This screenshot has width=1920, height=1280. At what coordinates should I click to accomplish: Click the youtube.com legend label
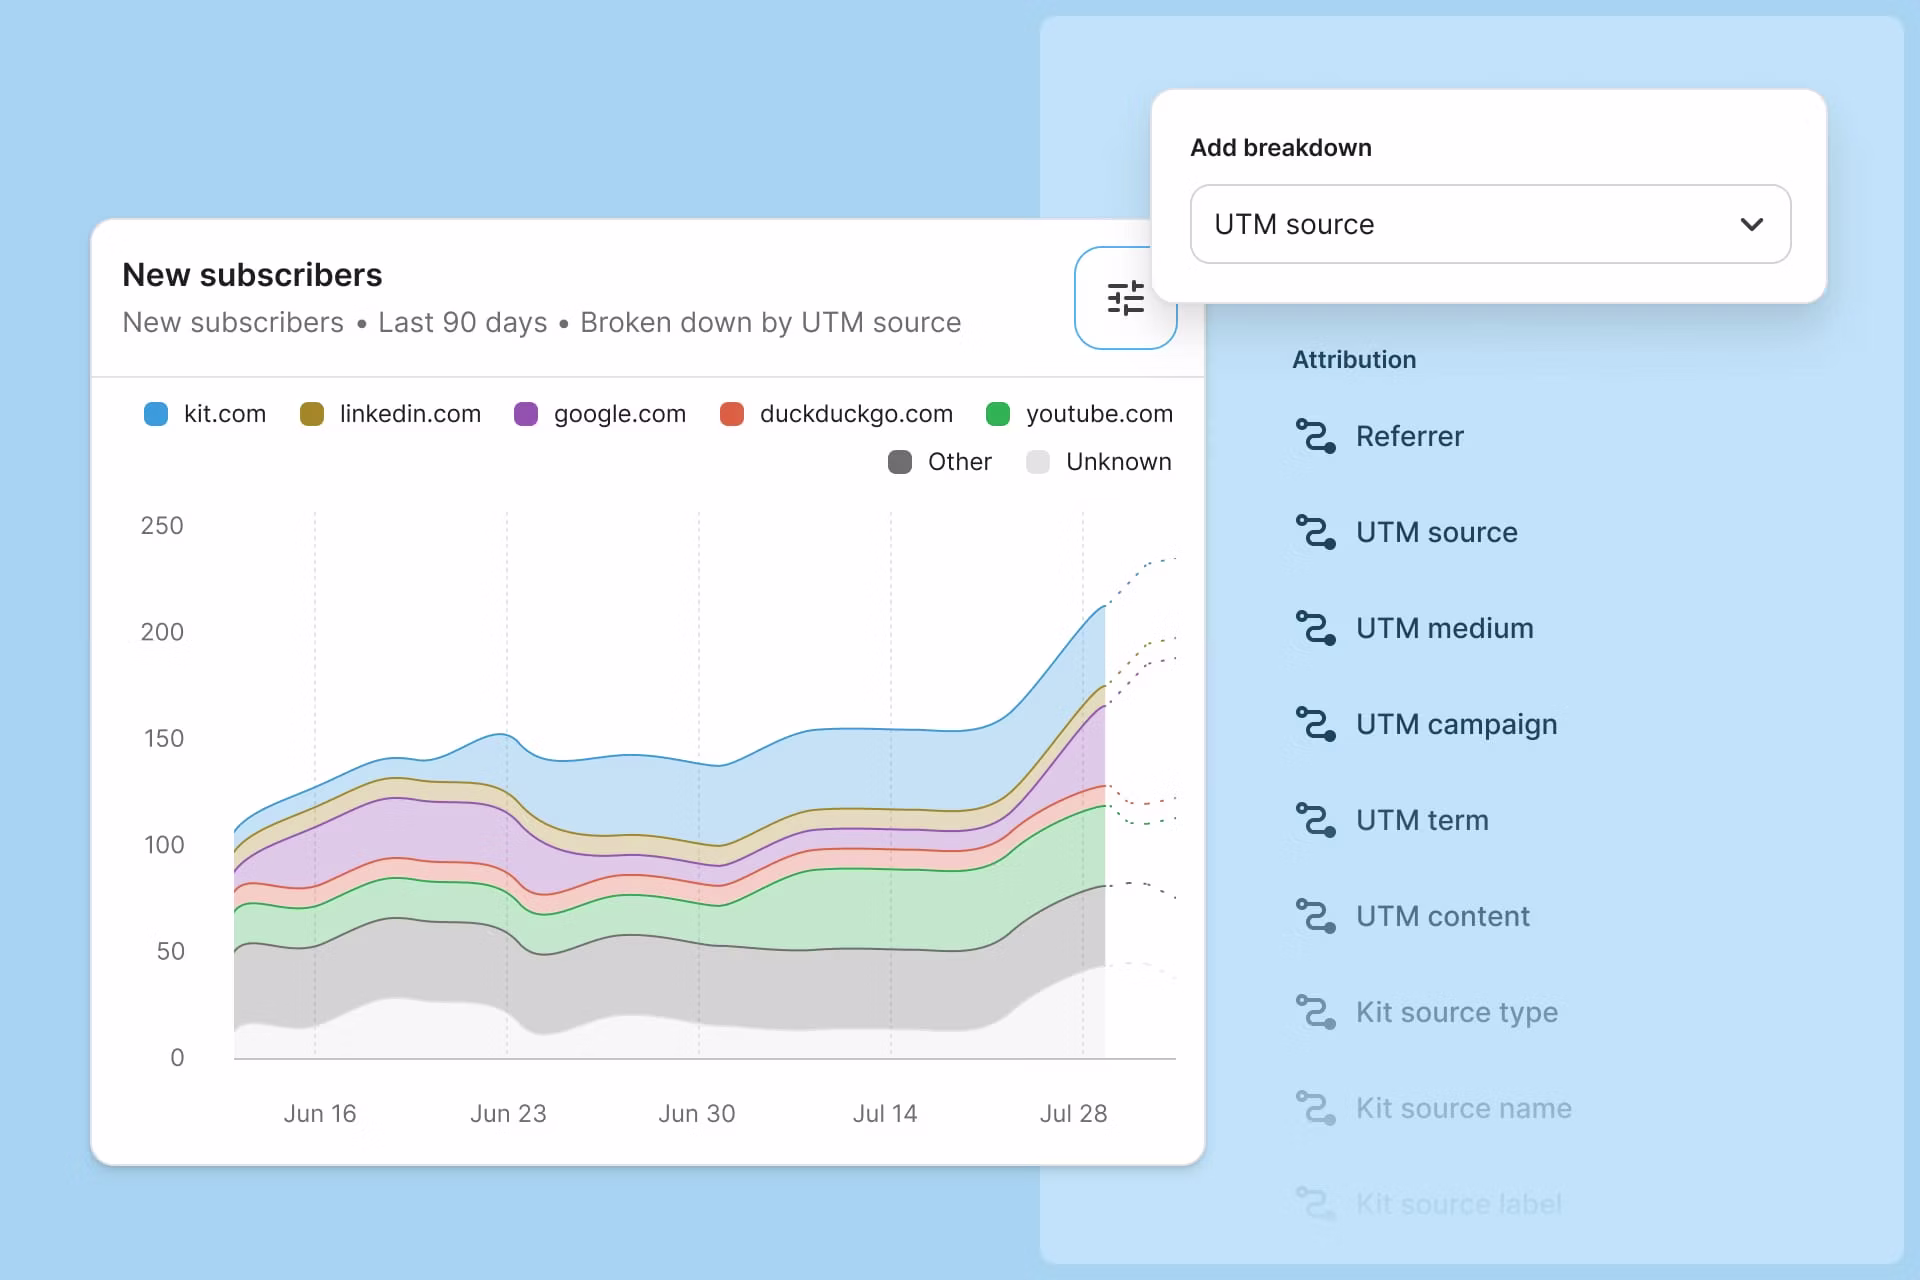pyautogui.click(x=1099, y=414)
